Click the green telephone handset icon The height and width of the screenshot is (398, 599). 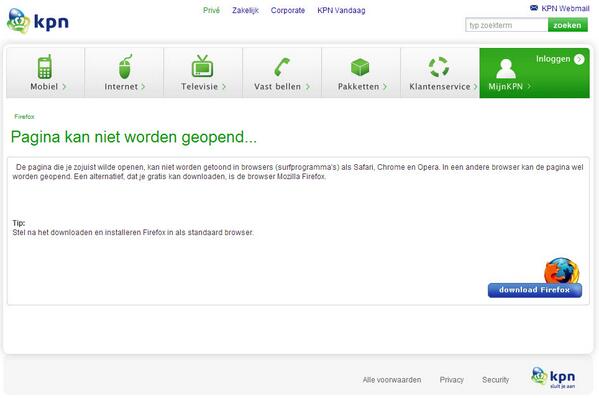click(282, 66)
